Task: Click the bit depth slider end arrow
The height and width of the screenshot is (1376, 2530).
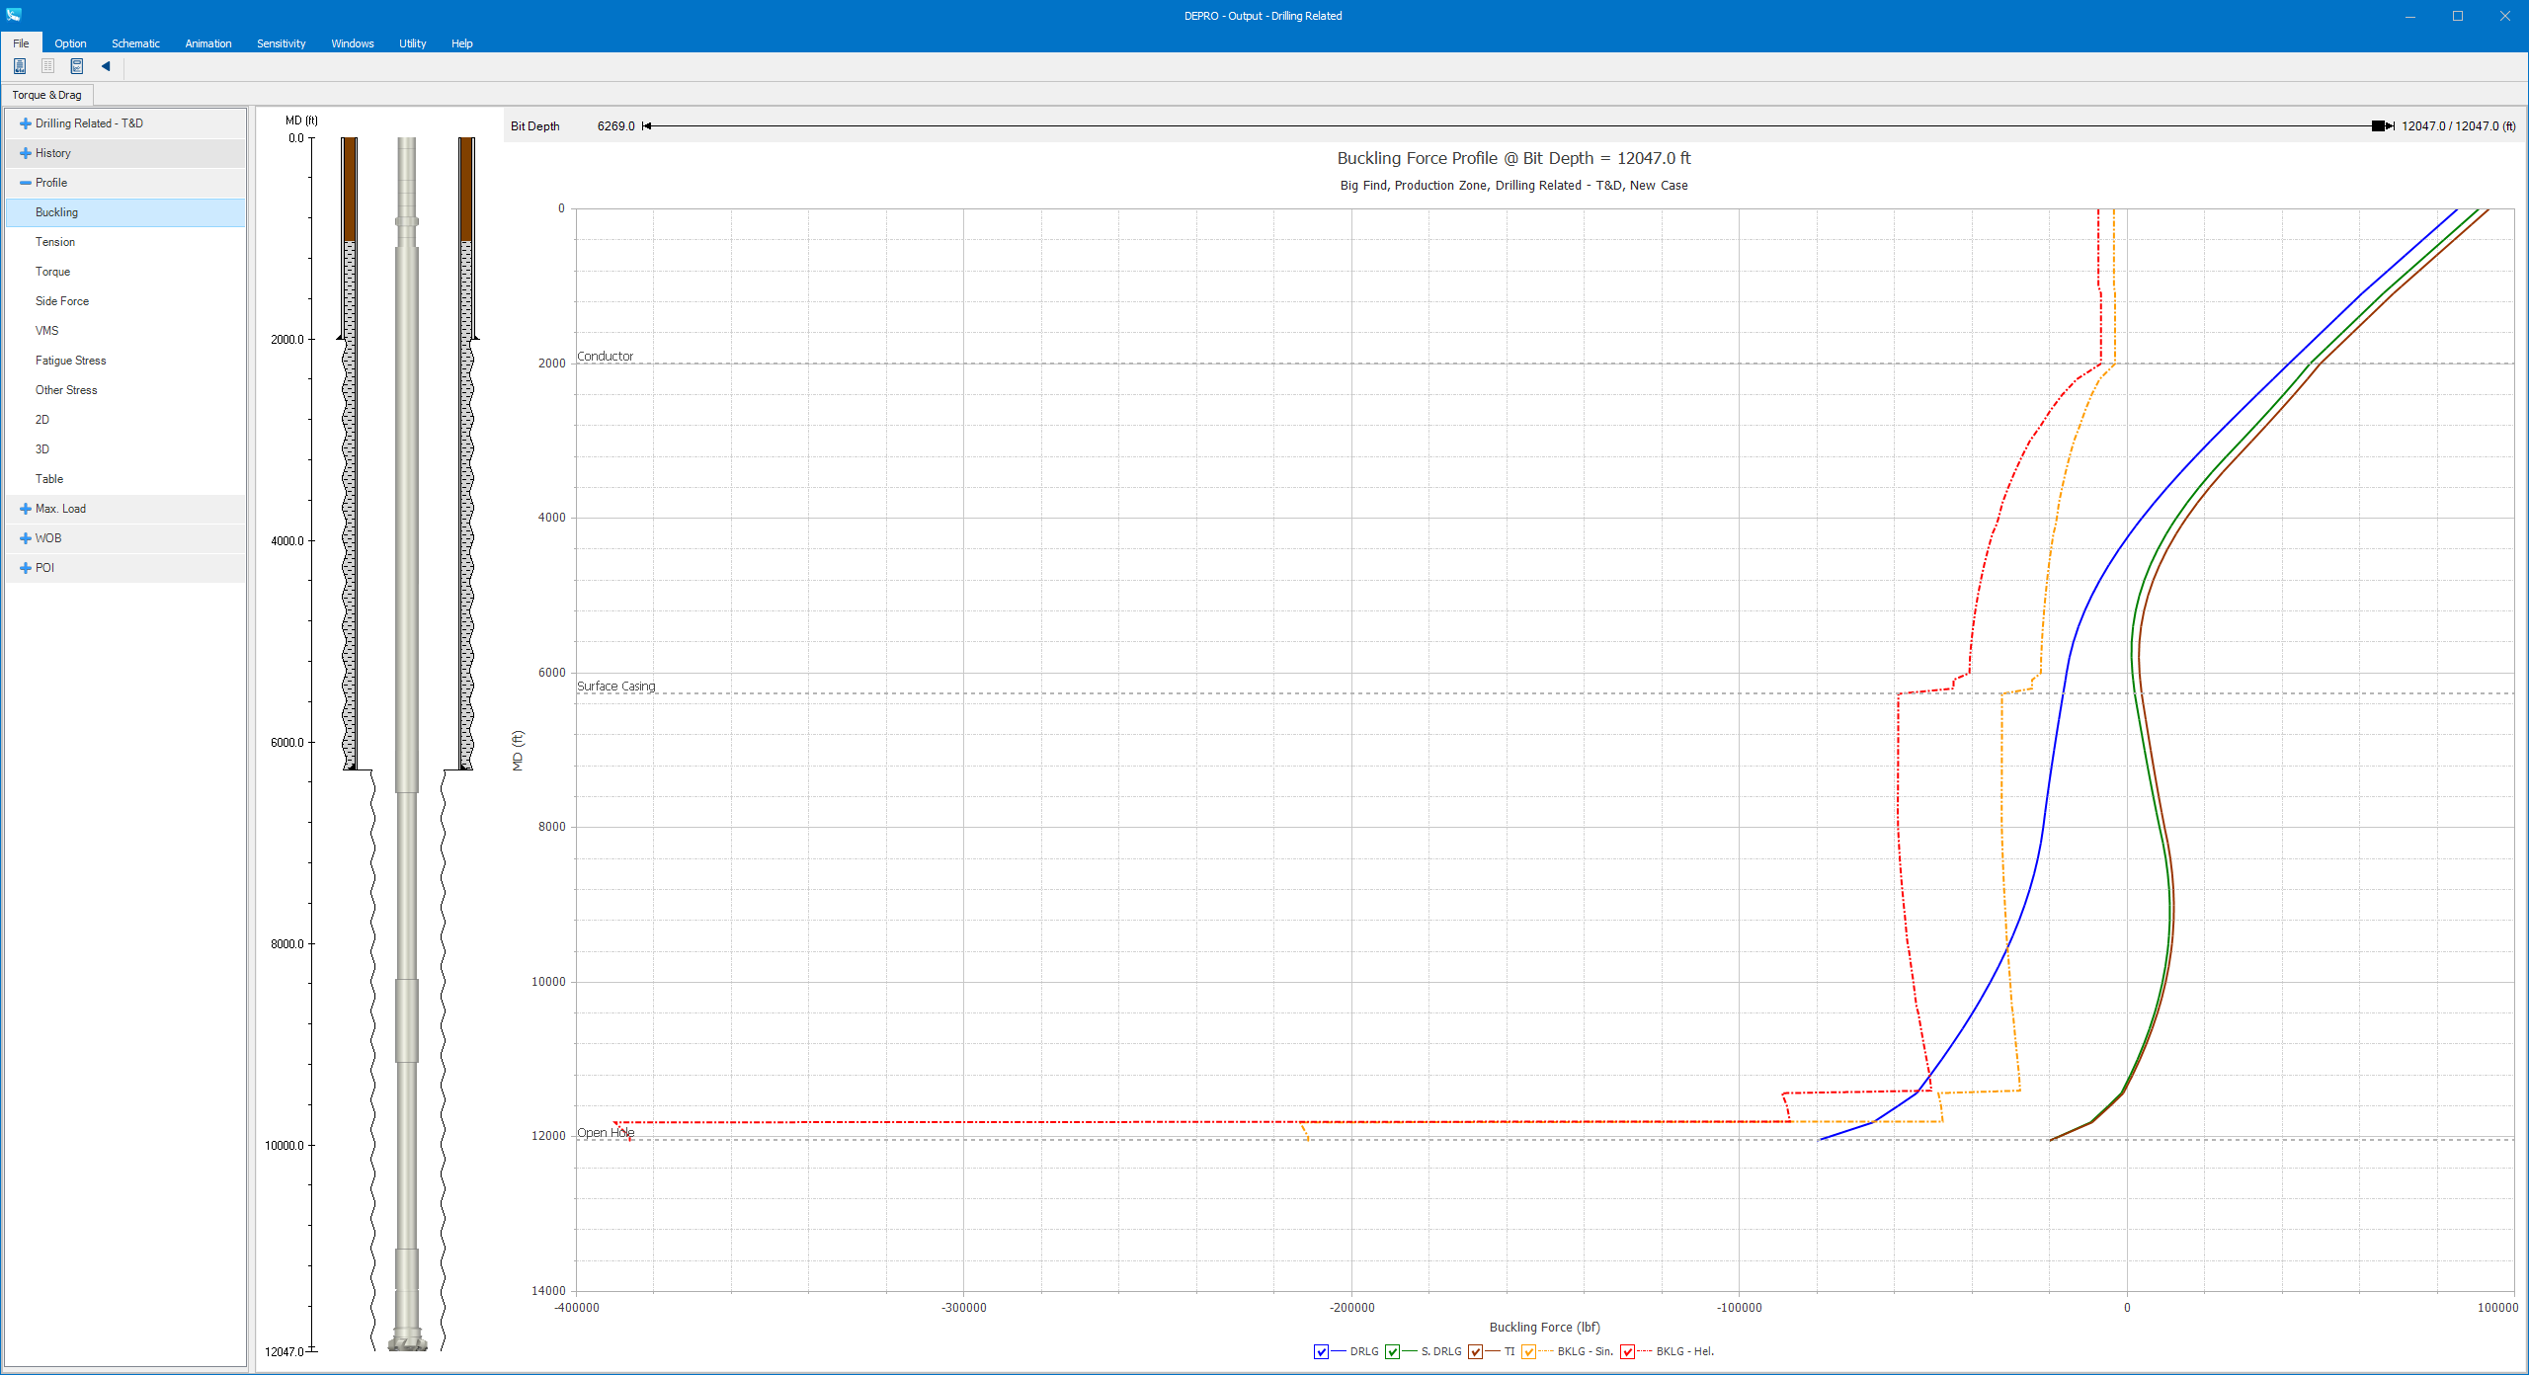Action: (x=2391, y=126)
